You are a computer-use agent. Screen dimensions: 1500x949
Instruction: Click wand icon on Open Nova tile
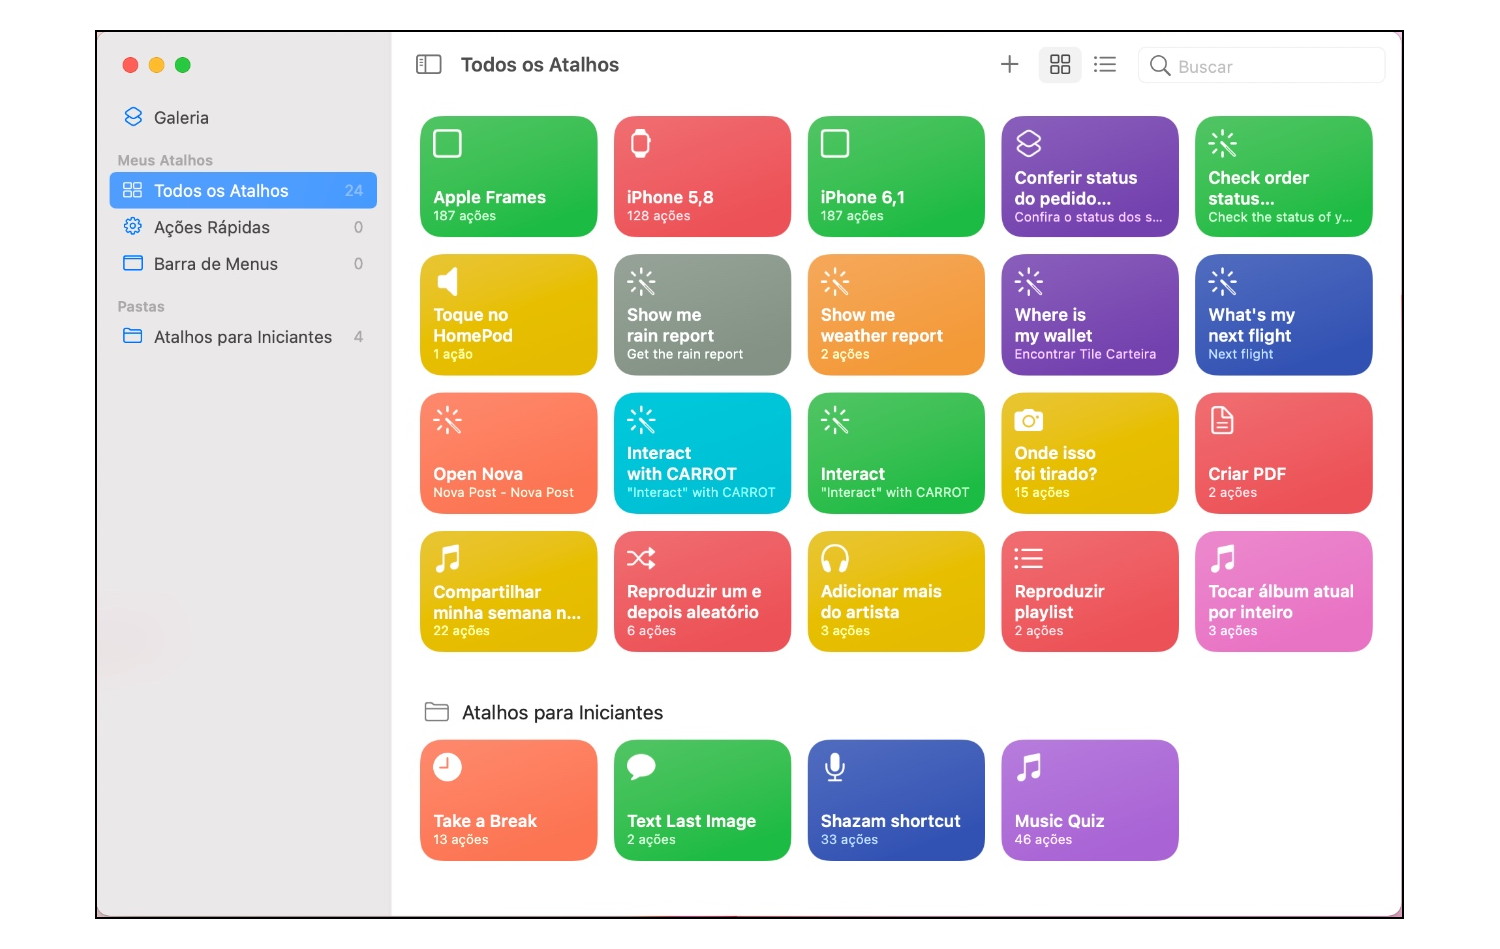coord(447,420)
